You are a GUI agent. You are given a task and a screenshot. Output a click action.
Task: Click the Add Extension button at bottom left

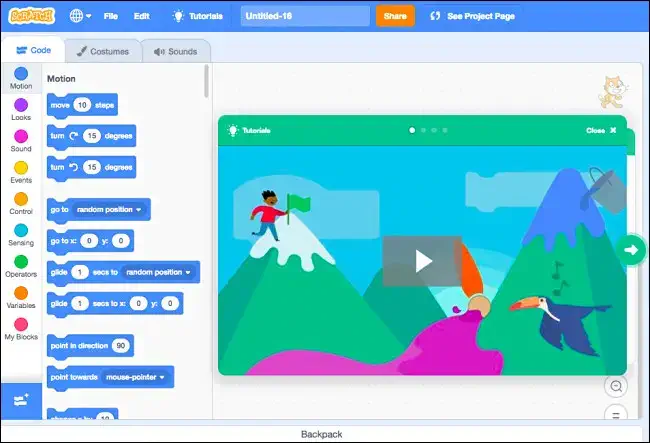(21, 401)
